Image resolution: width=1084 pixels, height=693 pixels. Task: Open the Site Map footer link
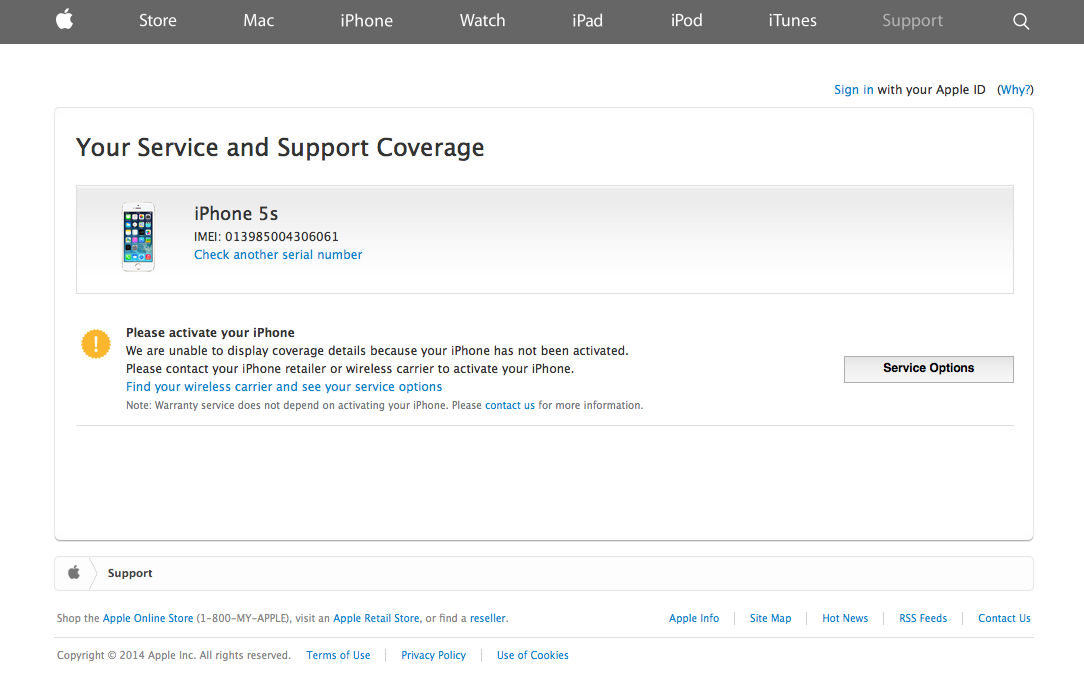[x=770, y=618]
